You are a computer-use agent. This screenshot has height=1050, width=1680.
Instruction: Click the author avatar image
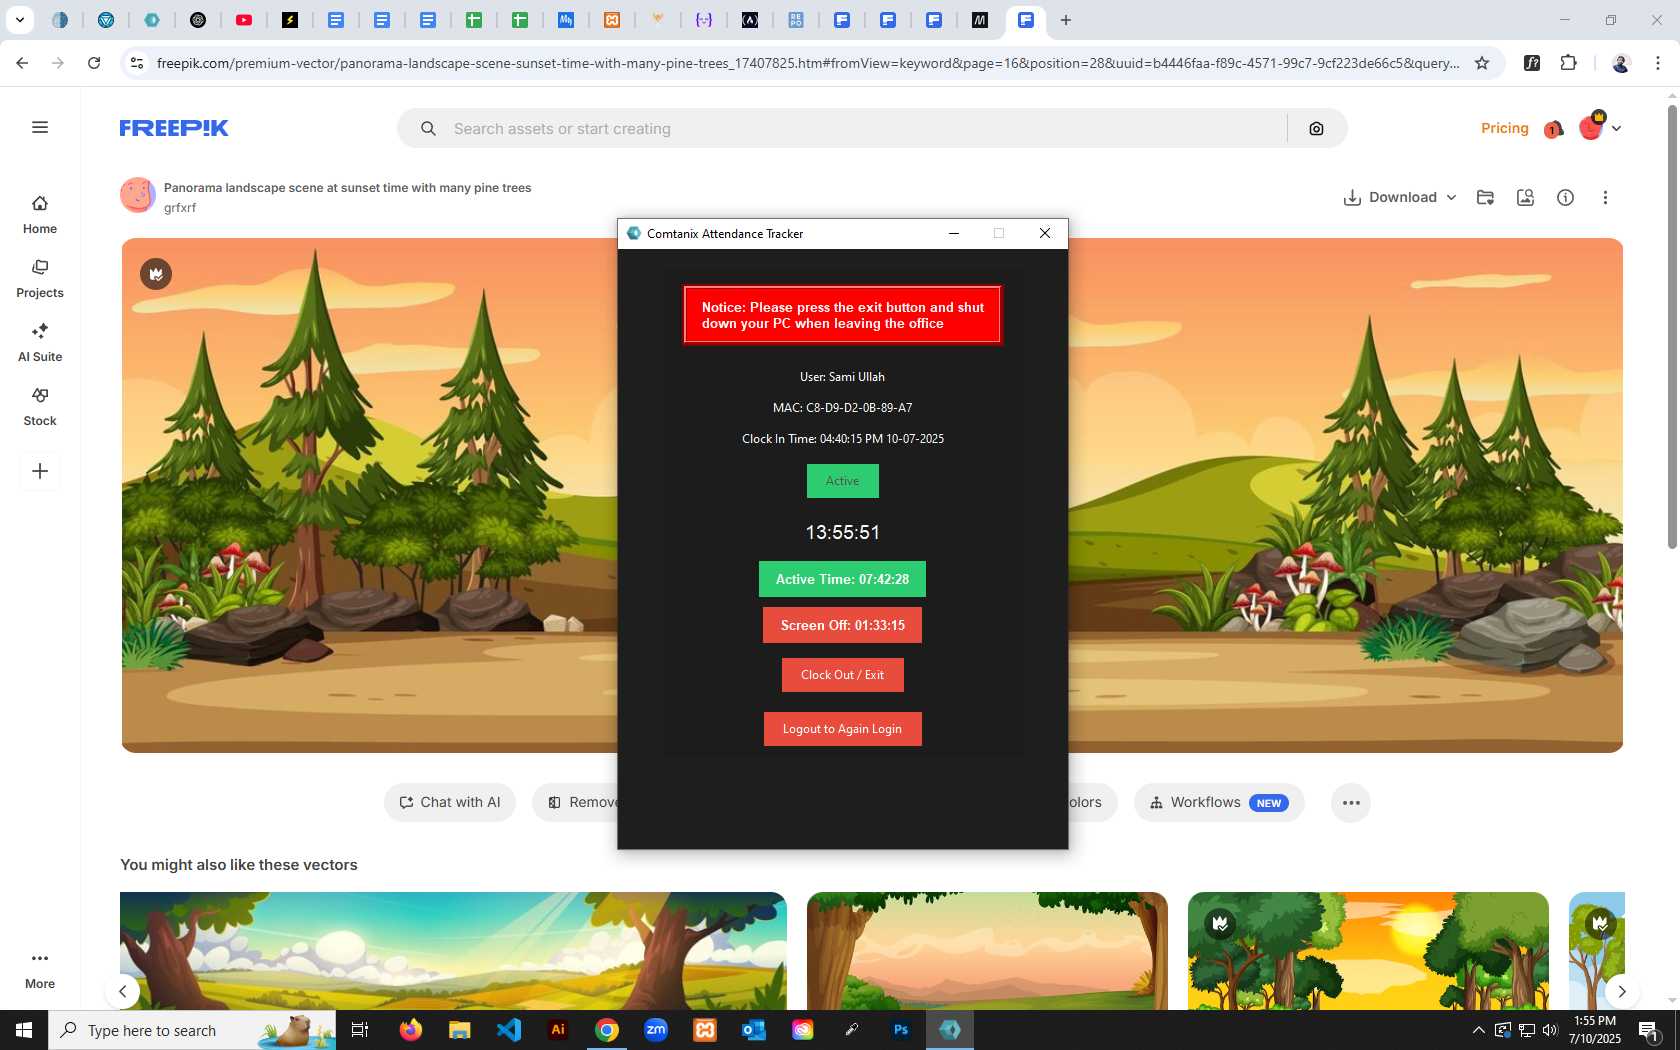tap(138, 196)
